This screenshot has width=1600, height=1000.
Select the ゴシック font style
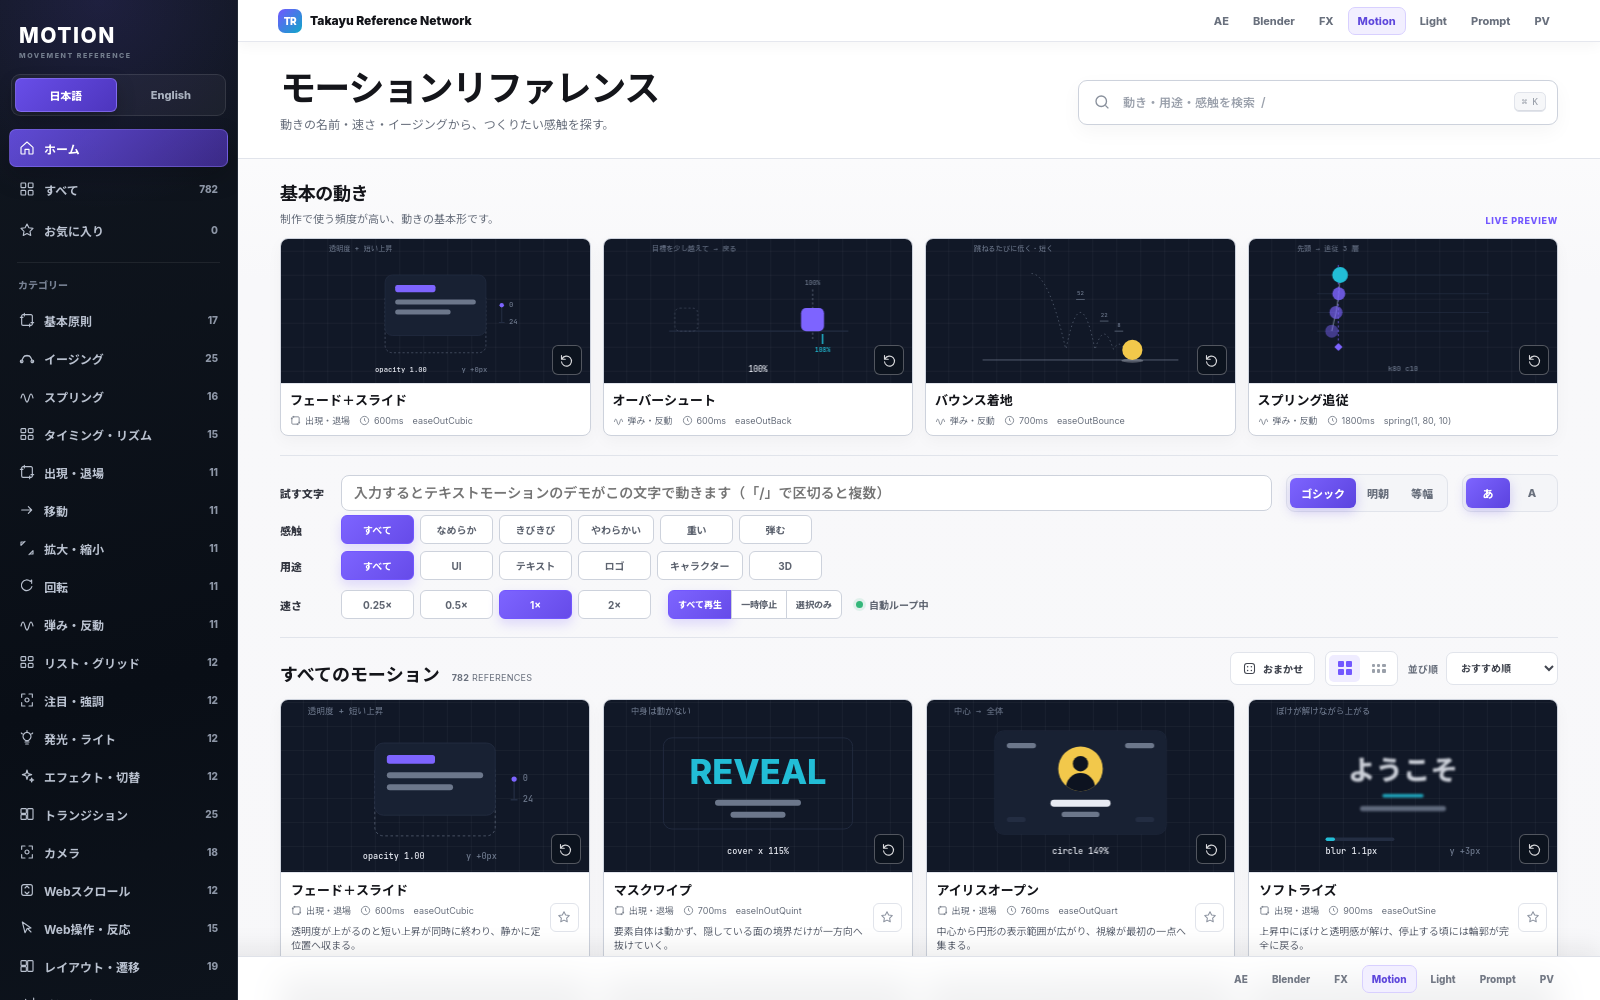click(x=1322, y=493)
